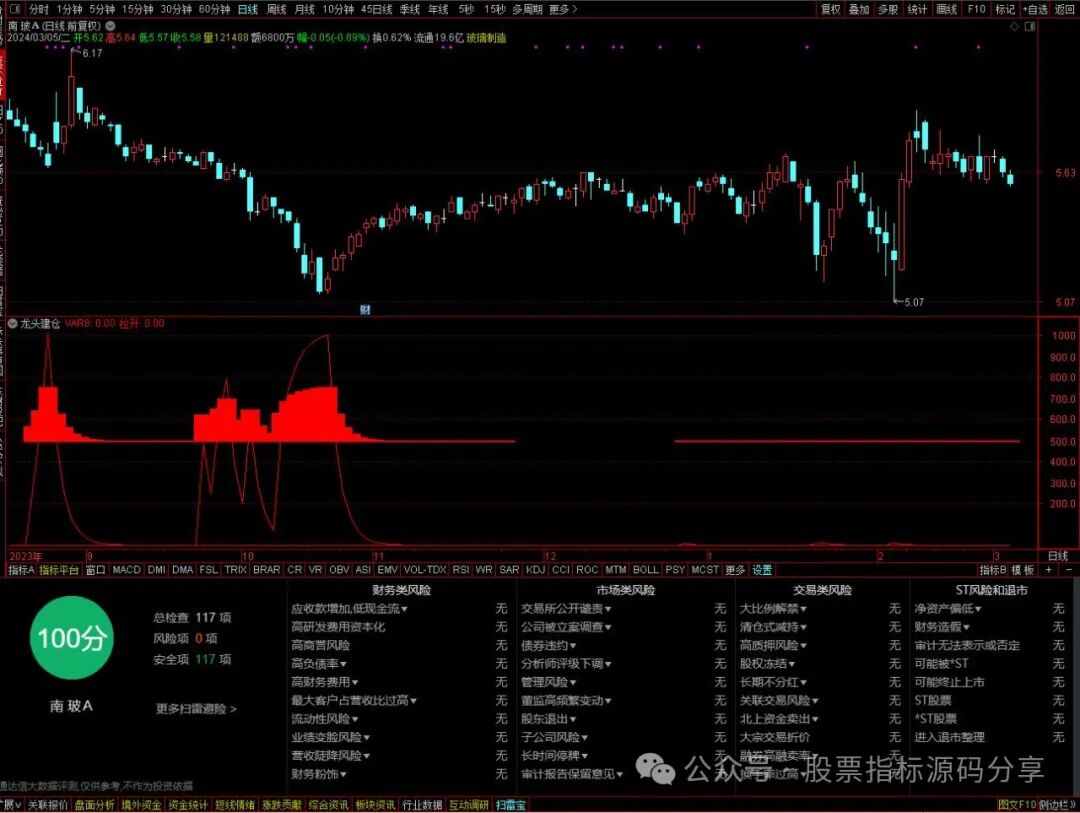1080x813 pixels.
Task: Expand 财务造假 risk item
Action: 942,627
